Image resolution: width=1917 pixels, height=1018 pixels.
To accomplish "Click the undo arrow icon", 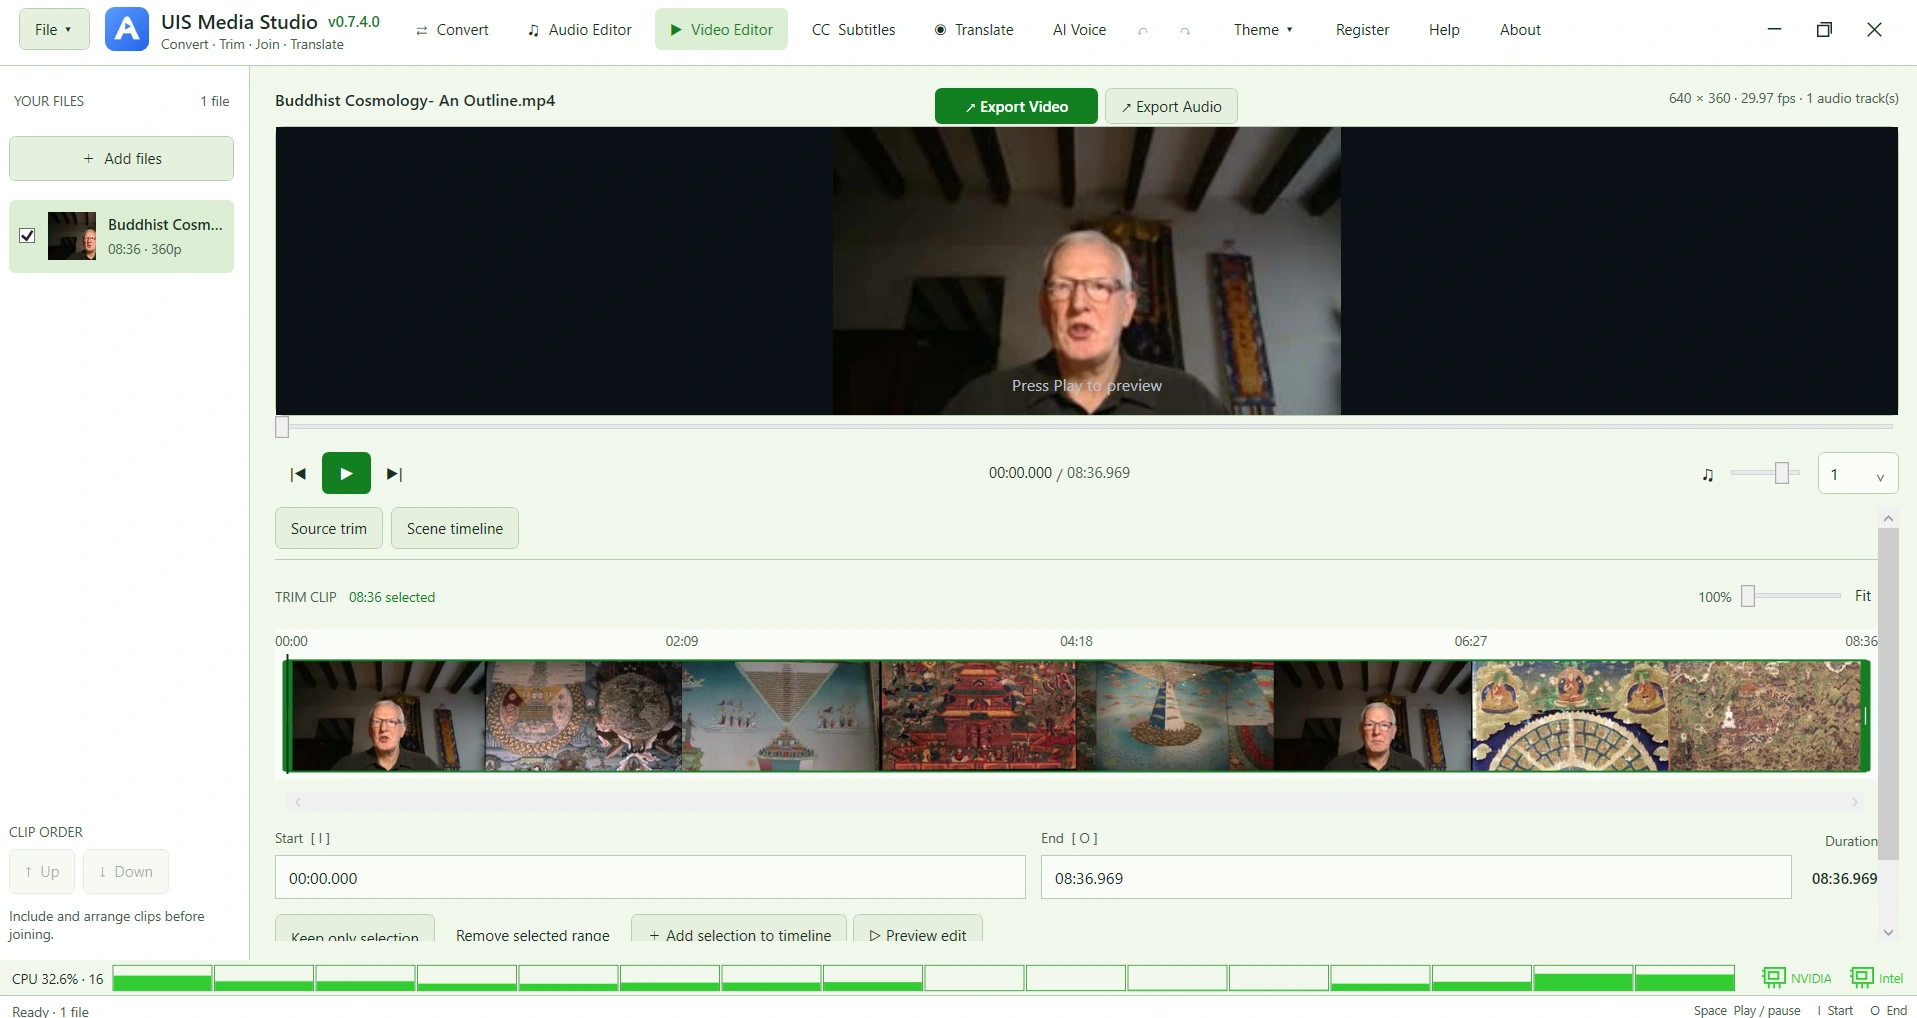I will [x=1142, y=30].
